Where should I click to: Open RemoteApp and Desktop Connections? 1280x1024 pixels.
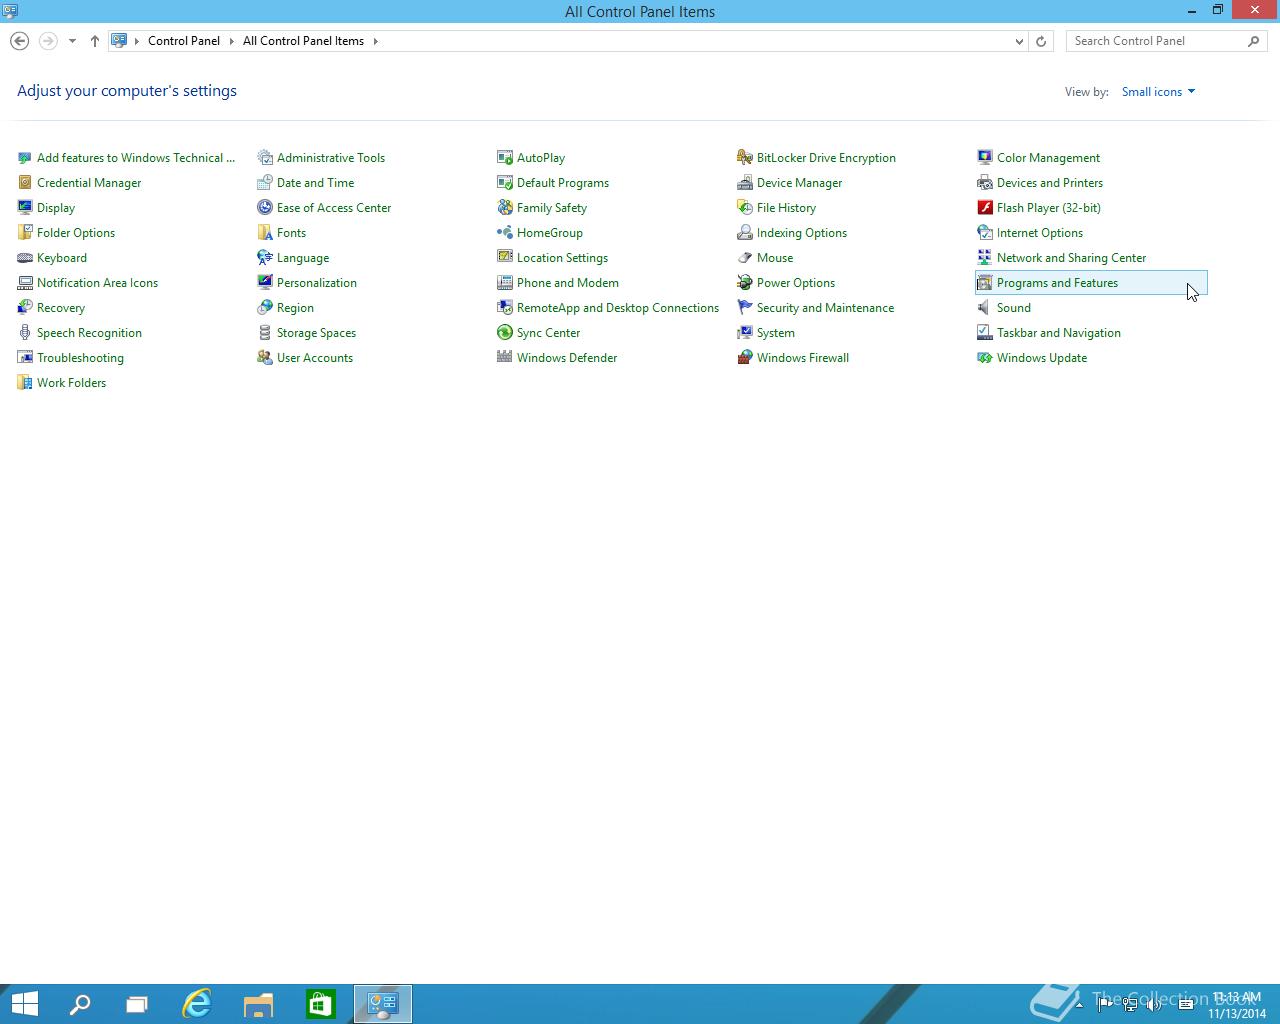pyautogui.click(x=618, y=308)
